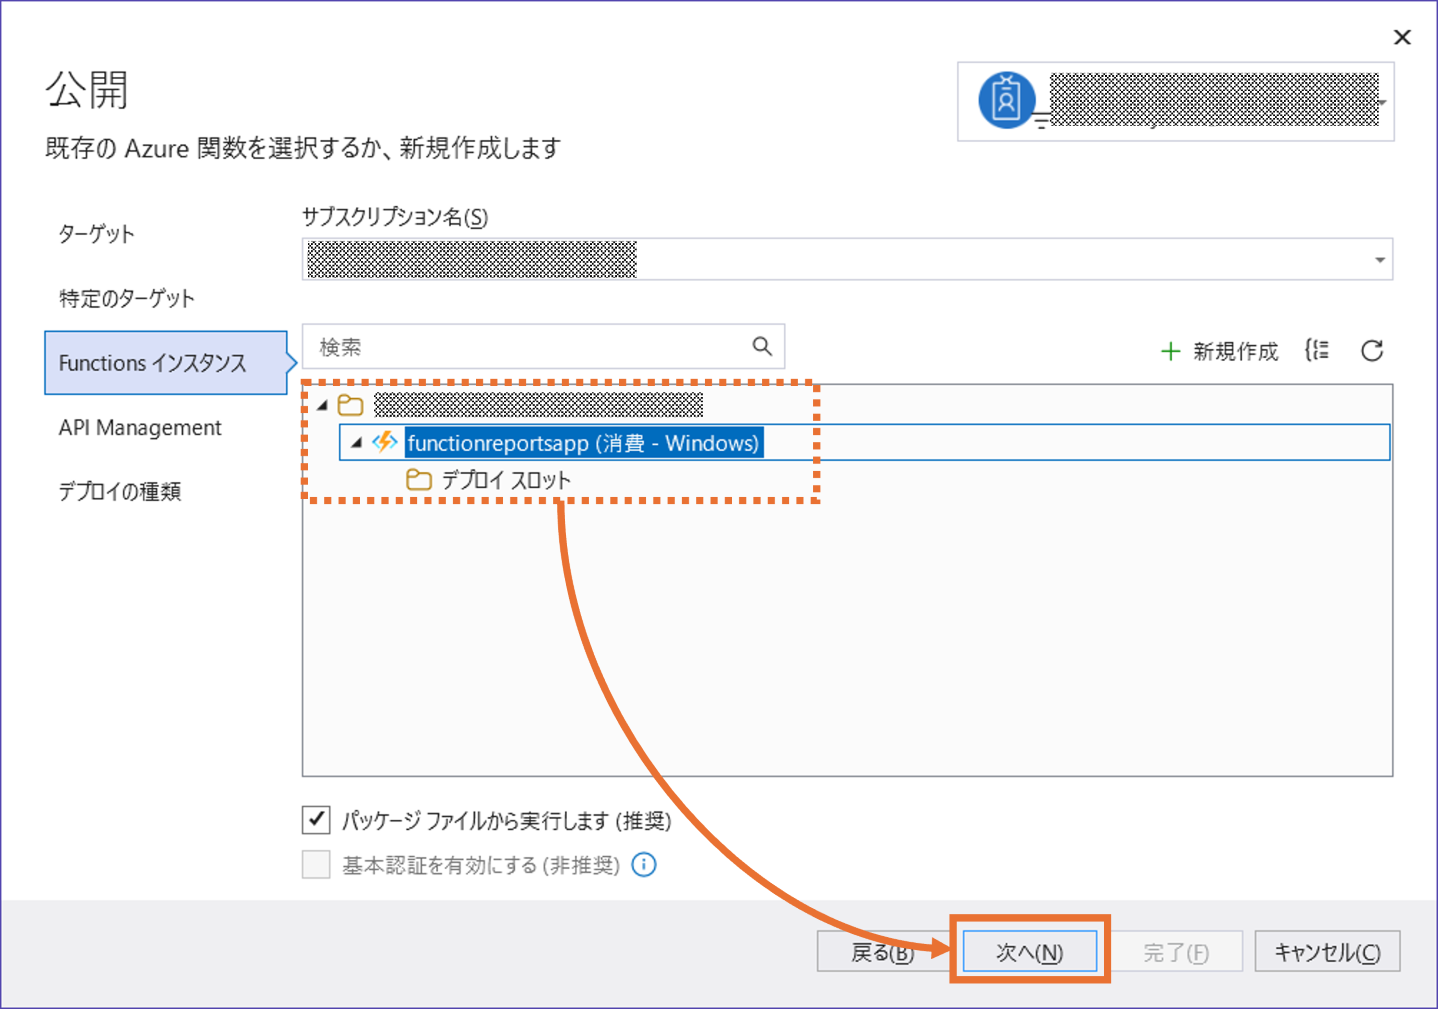Click the folder icon beside デプロイ スロット

419,479
